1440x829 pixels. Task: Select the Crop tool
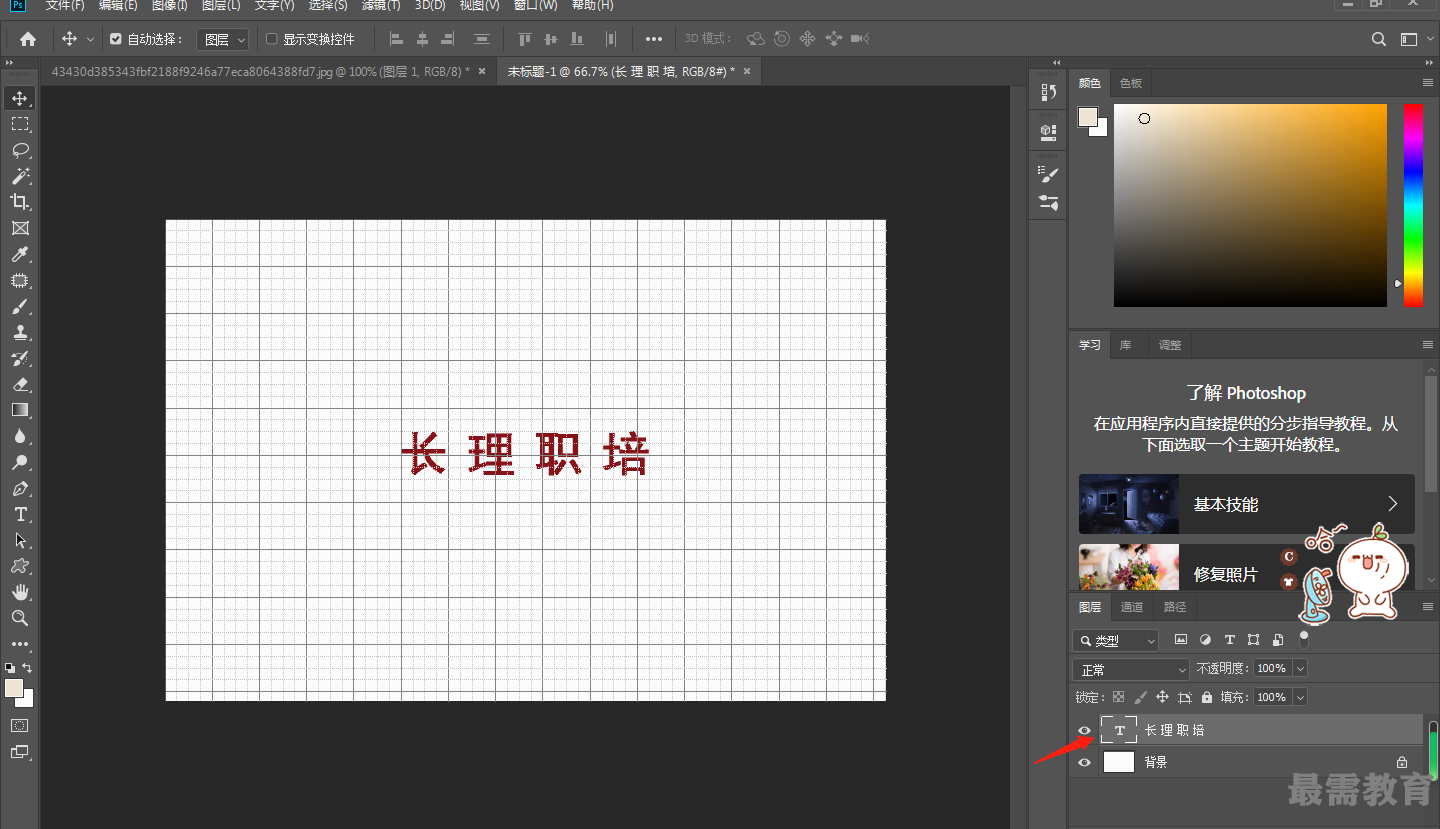pos(20,202)
